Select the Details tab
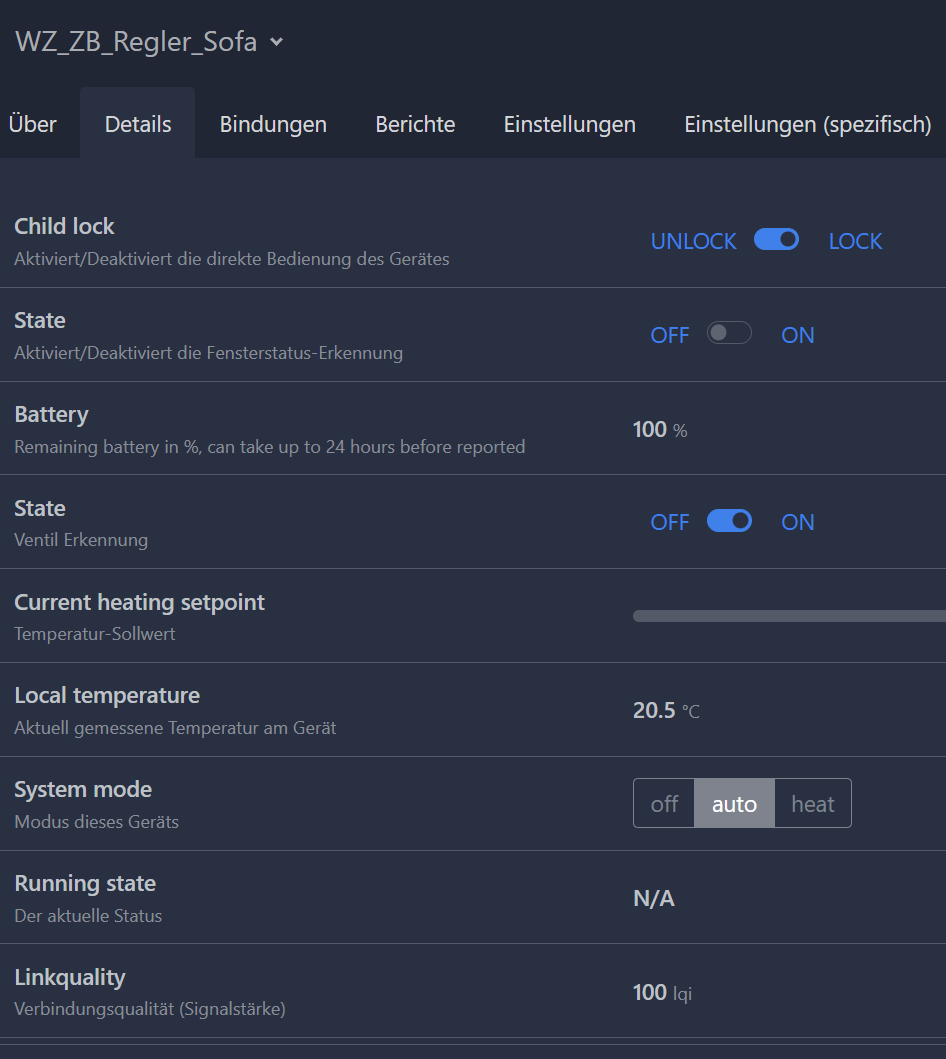The width and height of the screenshot is (946, 1059). (x=138, y=125)
